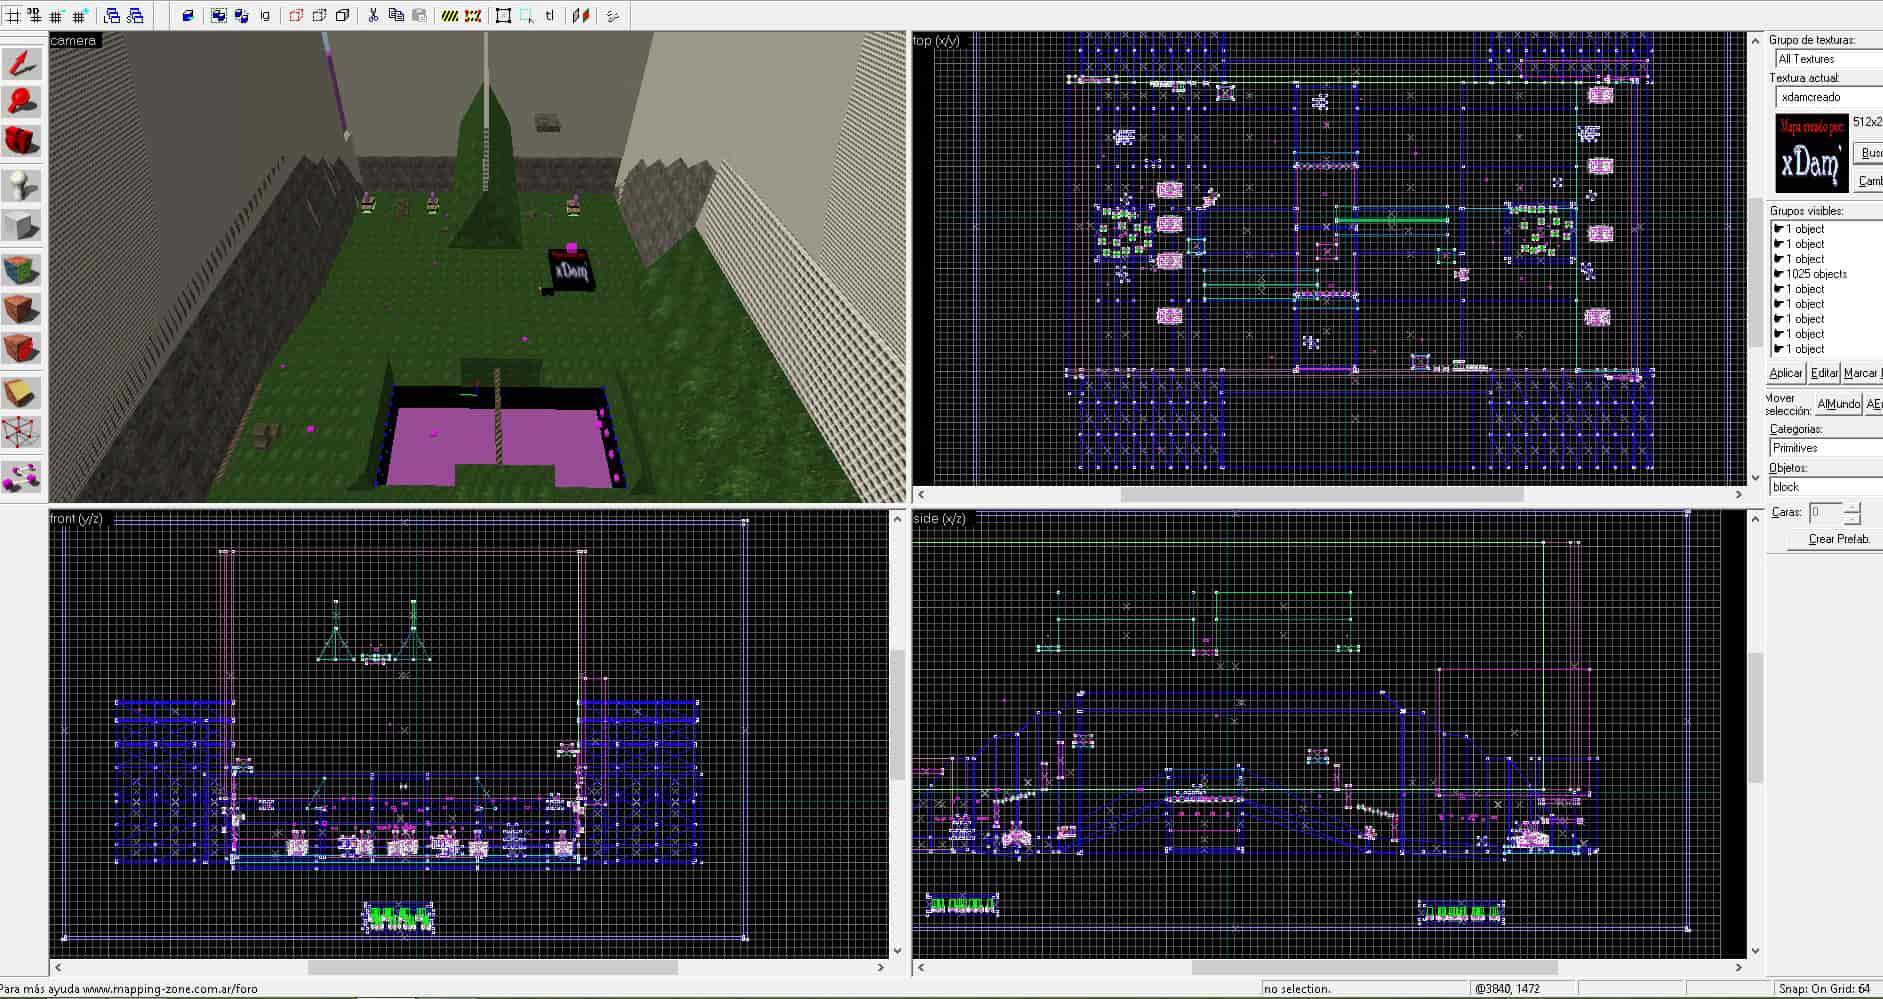Open the Objetos block dropdown
The width and height of the screenshot is (1883, 999).
click(1826, 487)
